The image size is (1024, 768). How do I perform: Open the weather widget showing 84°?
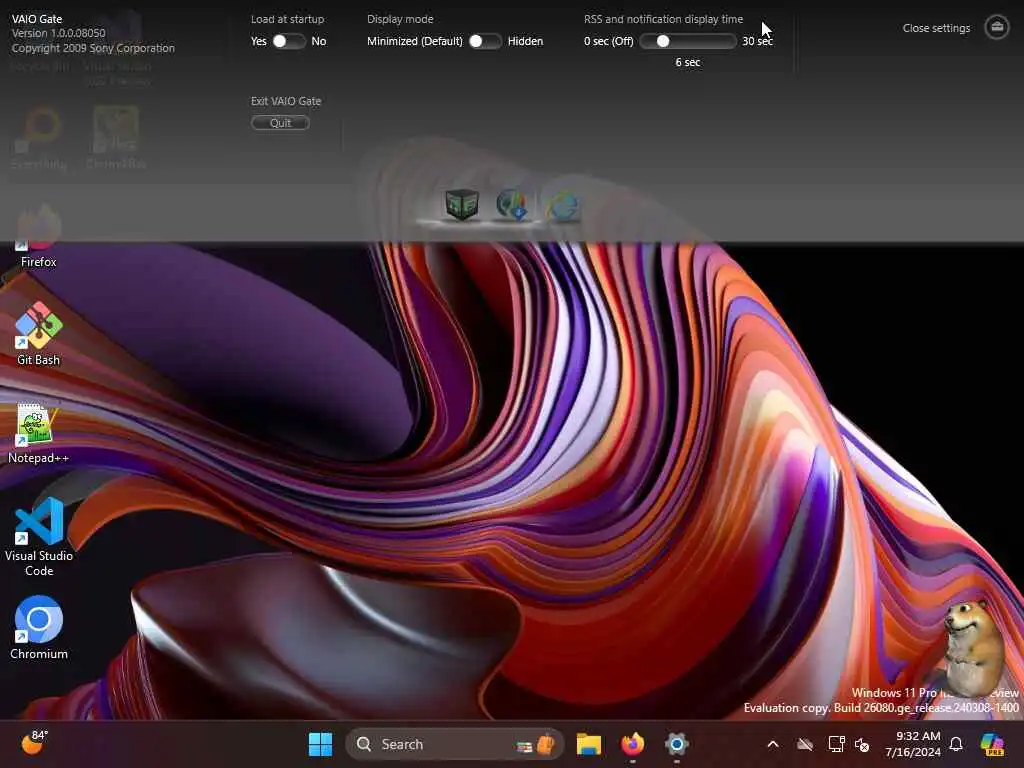click(34, 742)
